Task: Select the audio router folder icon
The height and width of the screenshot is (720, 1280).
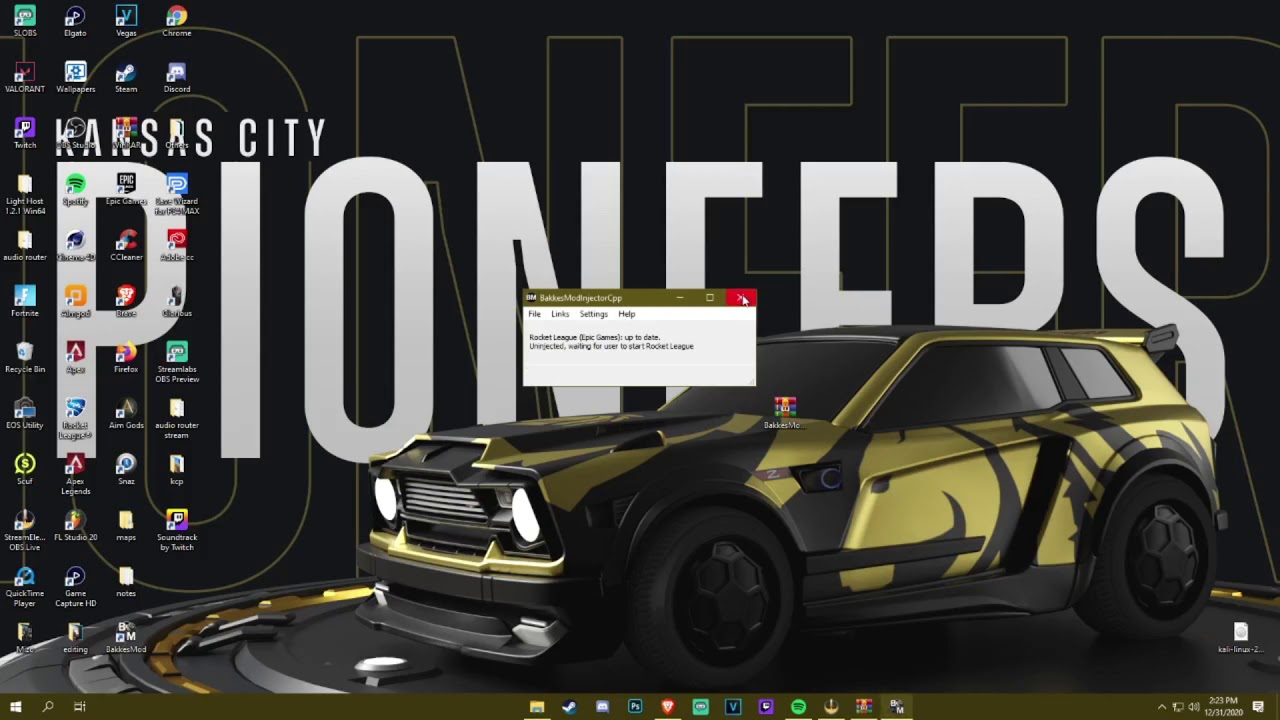Action: (25, 245)
